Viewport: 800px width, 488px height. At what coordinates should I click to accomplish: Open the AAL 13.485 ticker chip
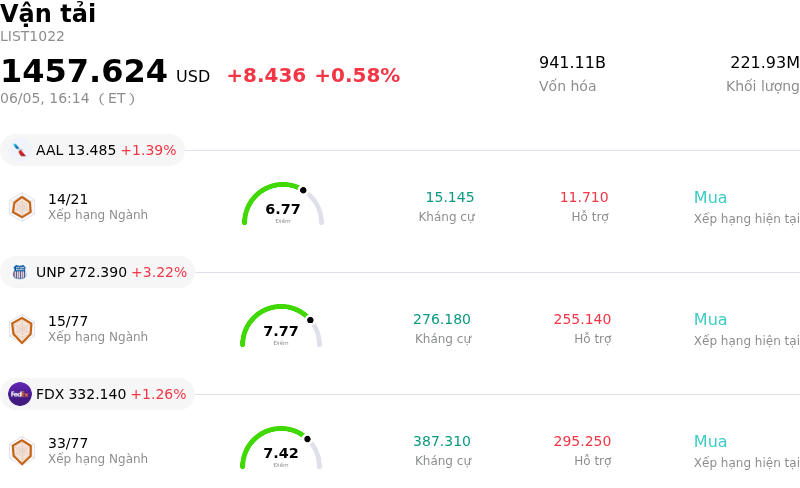92,150
